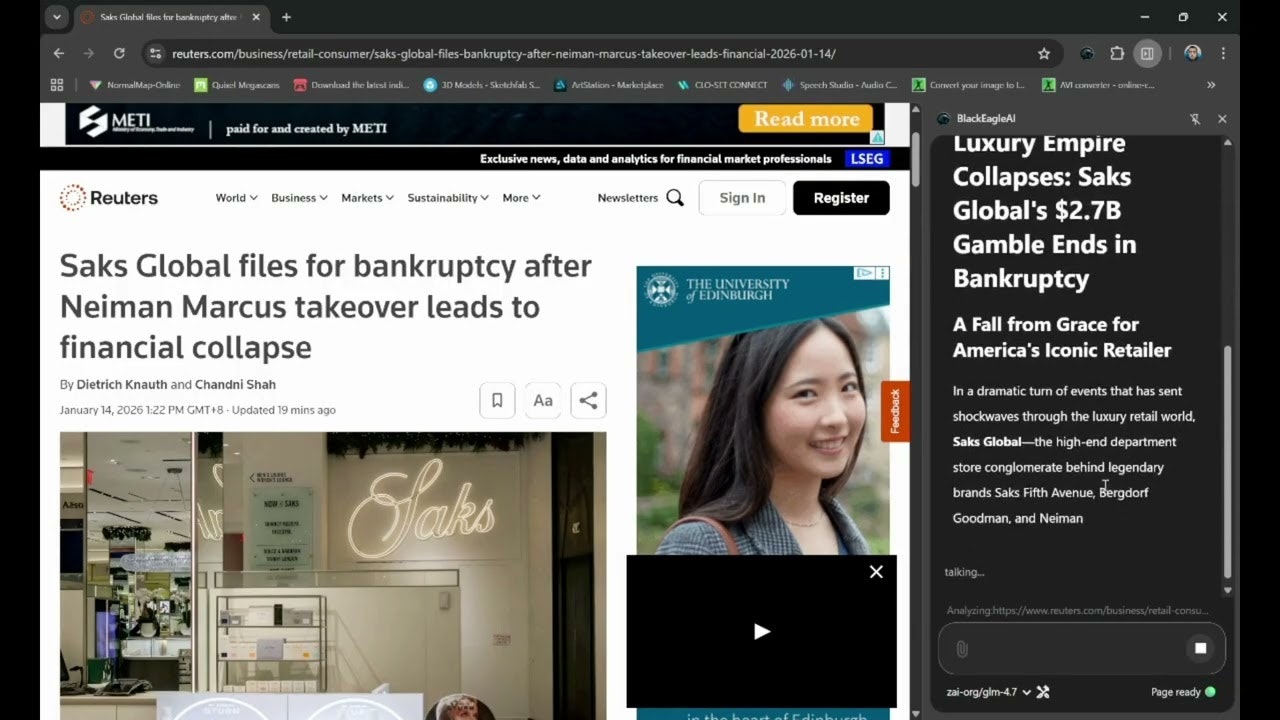Expand the Markets menu
The height and width of the screenshot is (720, 1280).
pyautogui.click(x=367, y=198)
